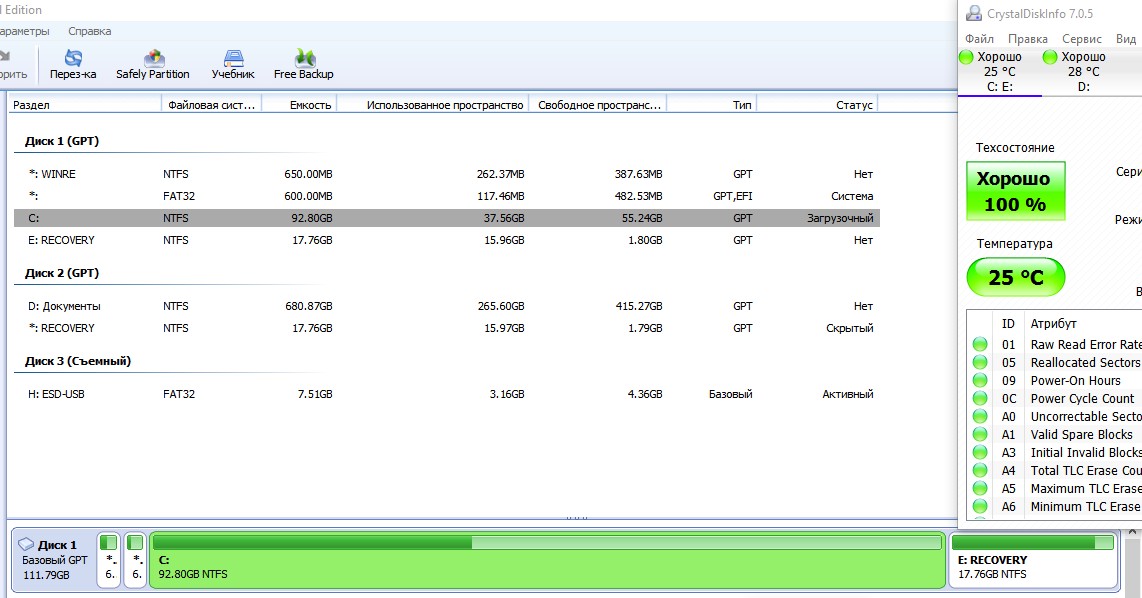Open the Правка menu in CrystalDiskInfo
The width and height of the screenshot is (1142, 598).
1027,39
